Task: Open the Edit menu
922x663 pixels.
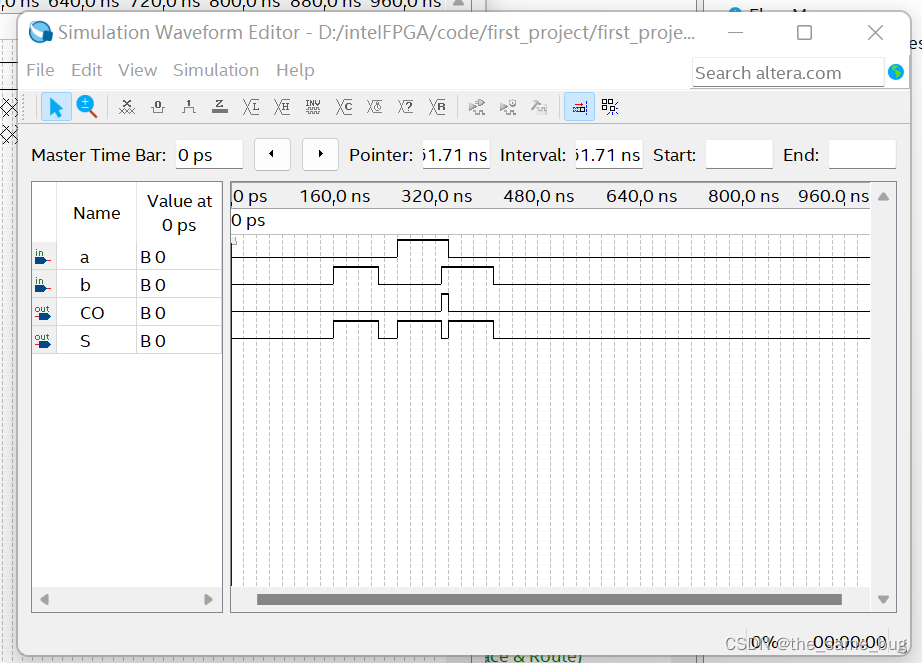Action: pyautogui.click(x=86, y=70)
